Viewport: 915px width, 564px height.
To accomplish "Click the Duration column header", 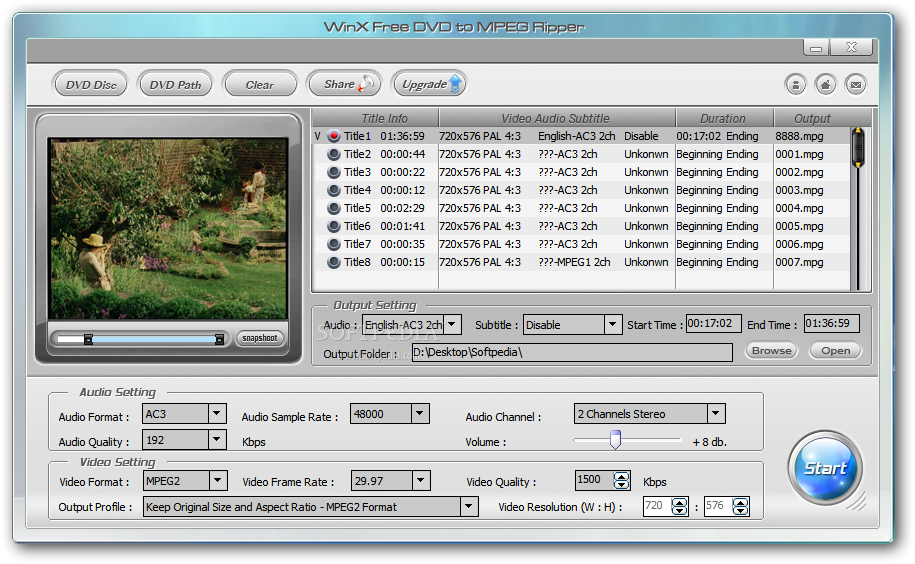I will [x=723, y=118].
